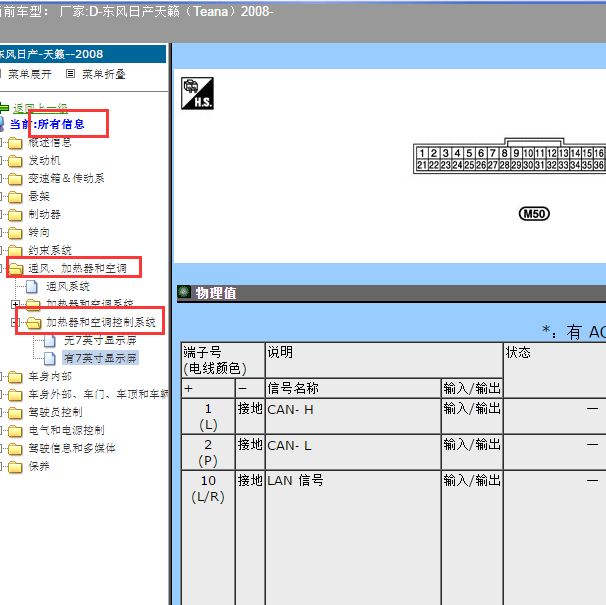Open the 驾驶员控制 folder
Image resolution: width=606 pixels, height=605 pixels.
pos(55,412)
